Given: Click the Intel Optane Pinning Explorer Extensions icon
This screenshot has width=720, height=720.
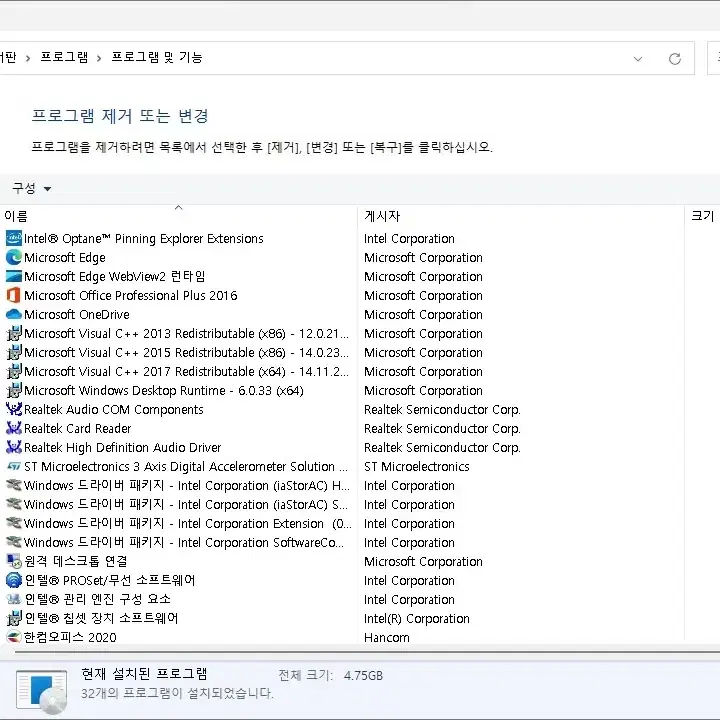Looking at the screenshot, I should [14, 238].
